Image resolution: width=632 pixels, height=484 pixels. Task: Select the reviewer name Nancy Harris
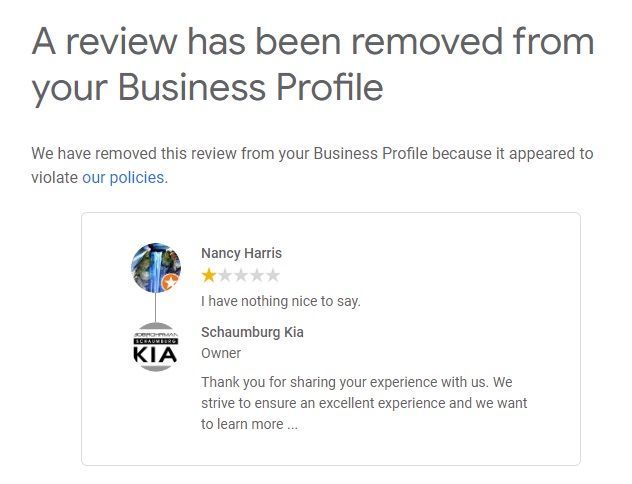point(241,254)
